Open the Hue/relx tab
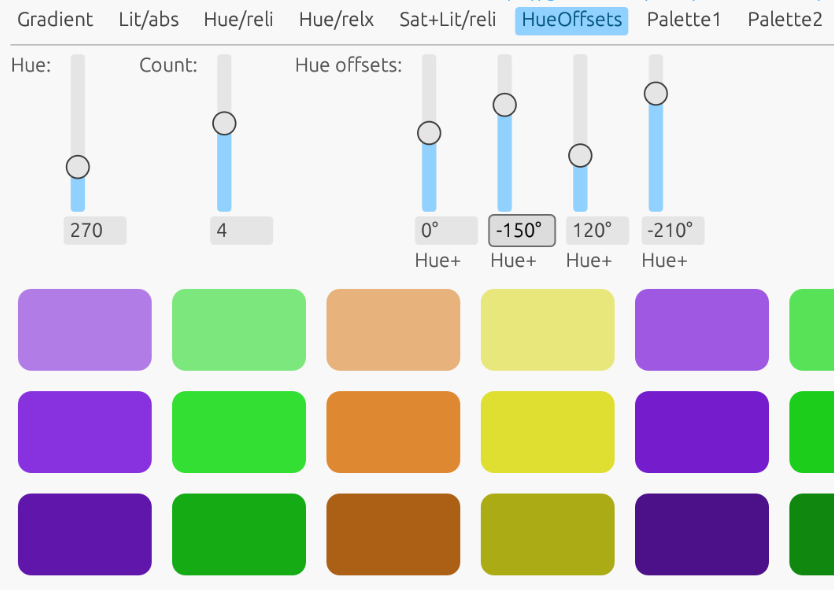 click(336, 20)
